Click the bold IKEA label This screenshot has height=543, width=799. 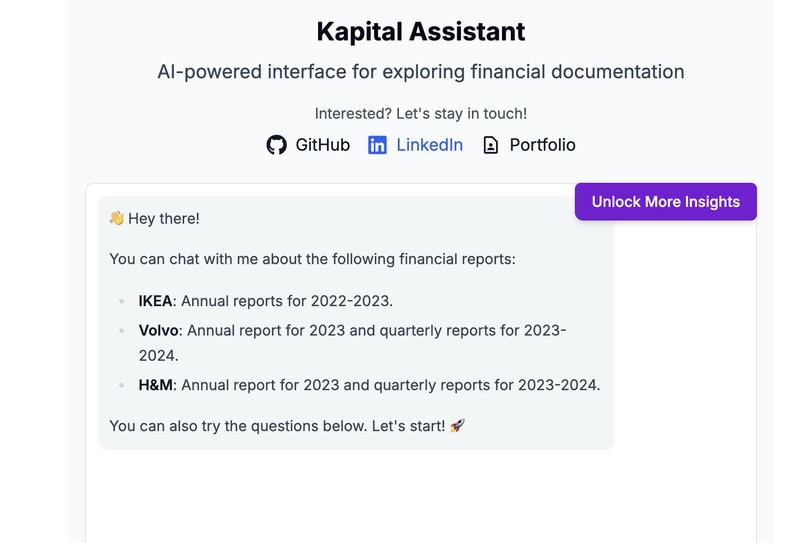155,300
